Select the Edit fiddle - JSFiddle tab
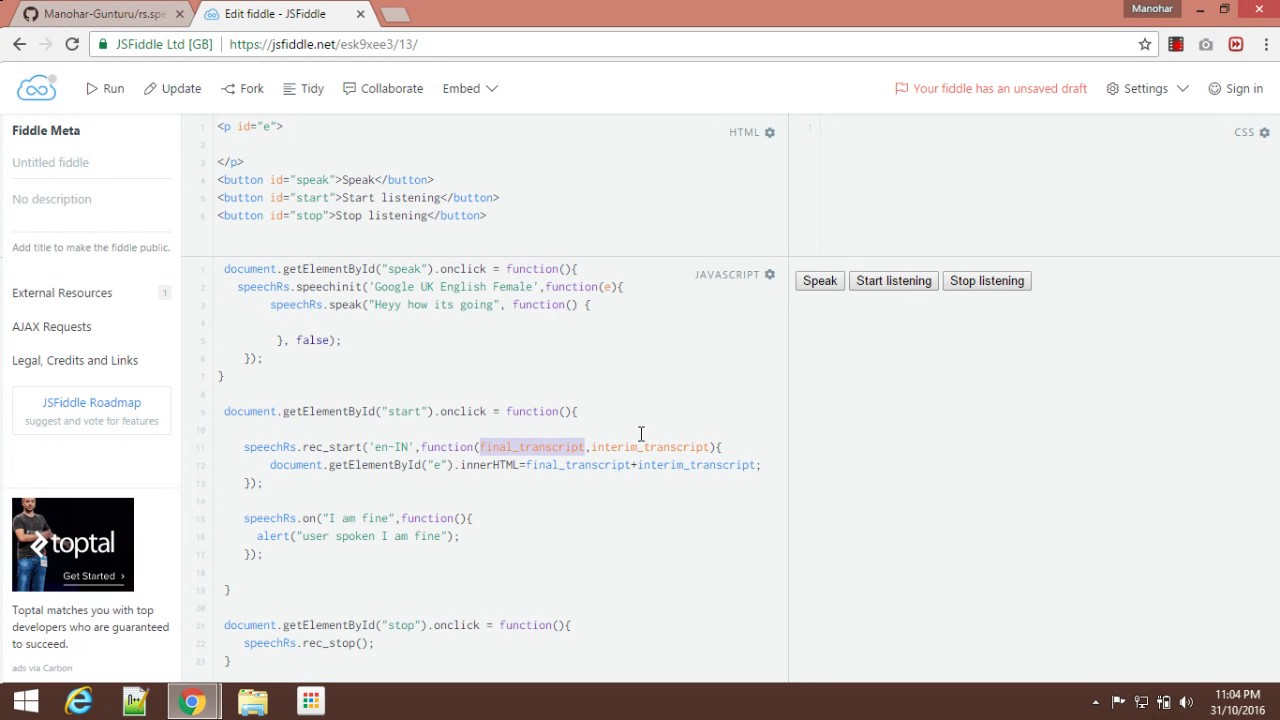Viewport: 1280px width, 720px height. click(275, 14)
